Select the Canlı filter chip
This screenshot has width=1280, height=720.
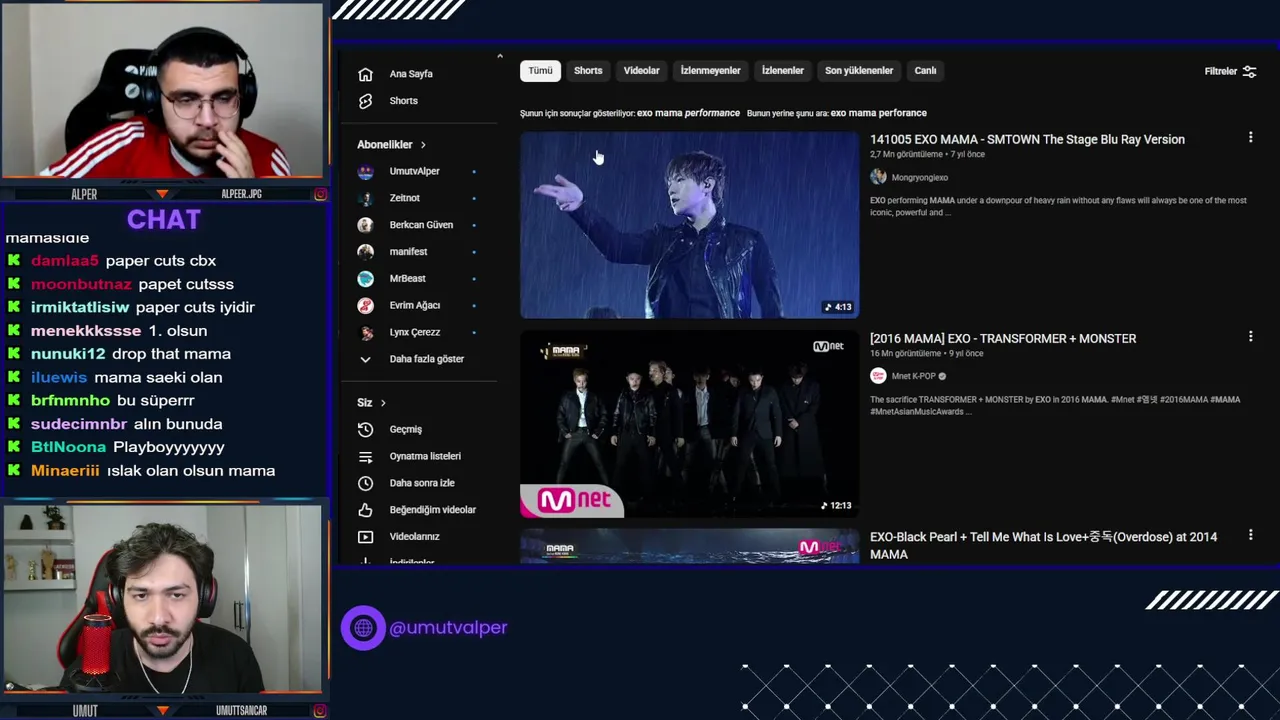[x=925, y=71]
